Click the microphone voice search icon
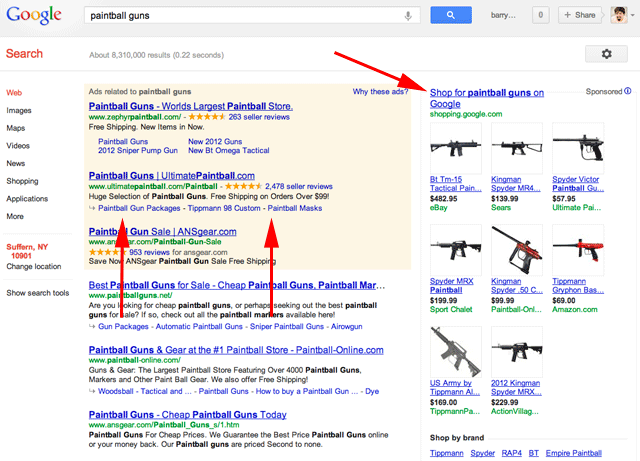The width and height of the screenshot is (640, 461). click(x=408, y=16)
